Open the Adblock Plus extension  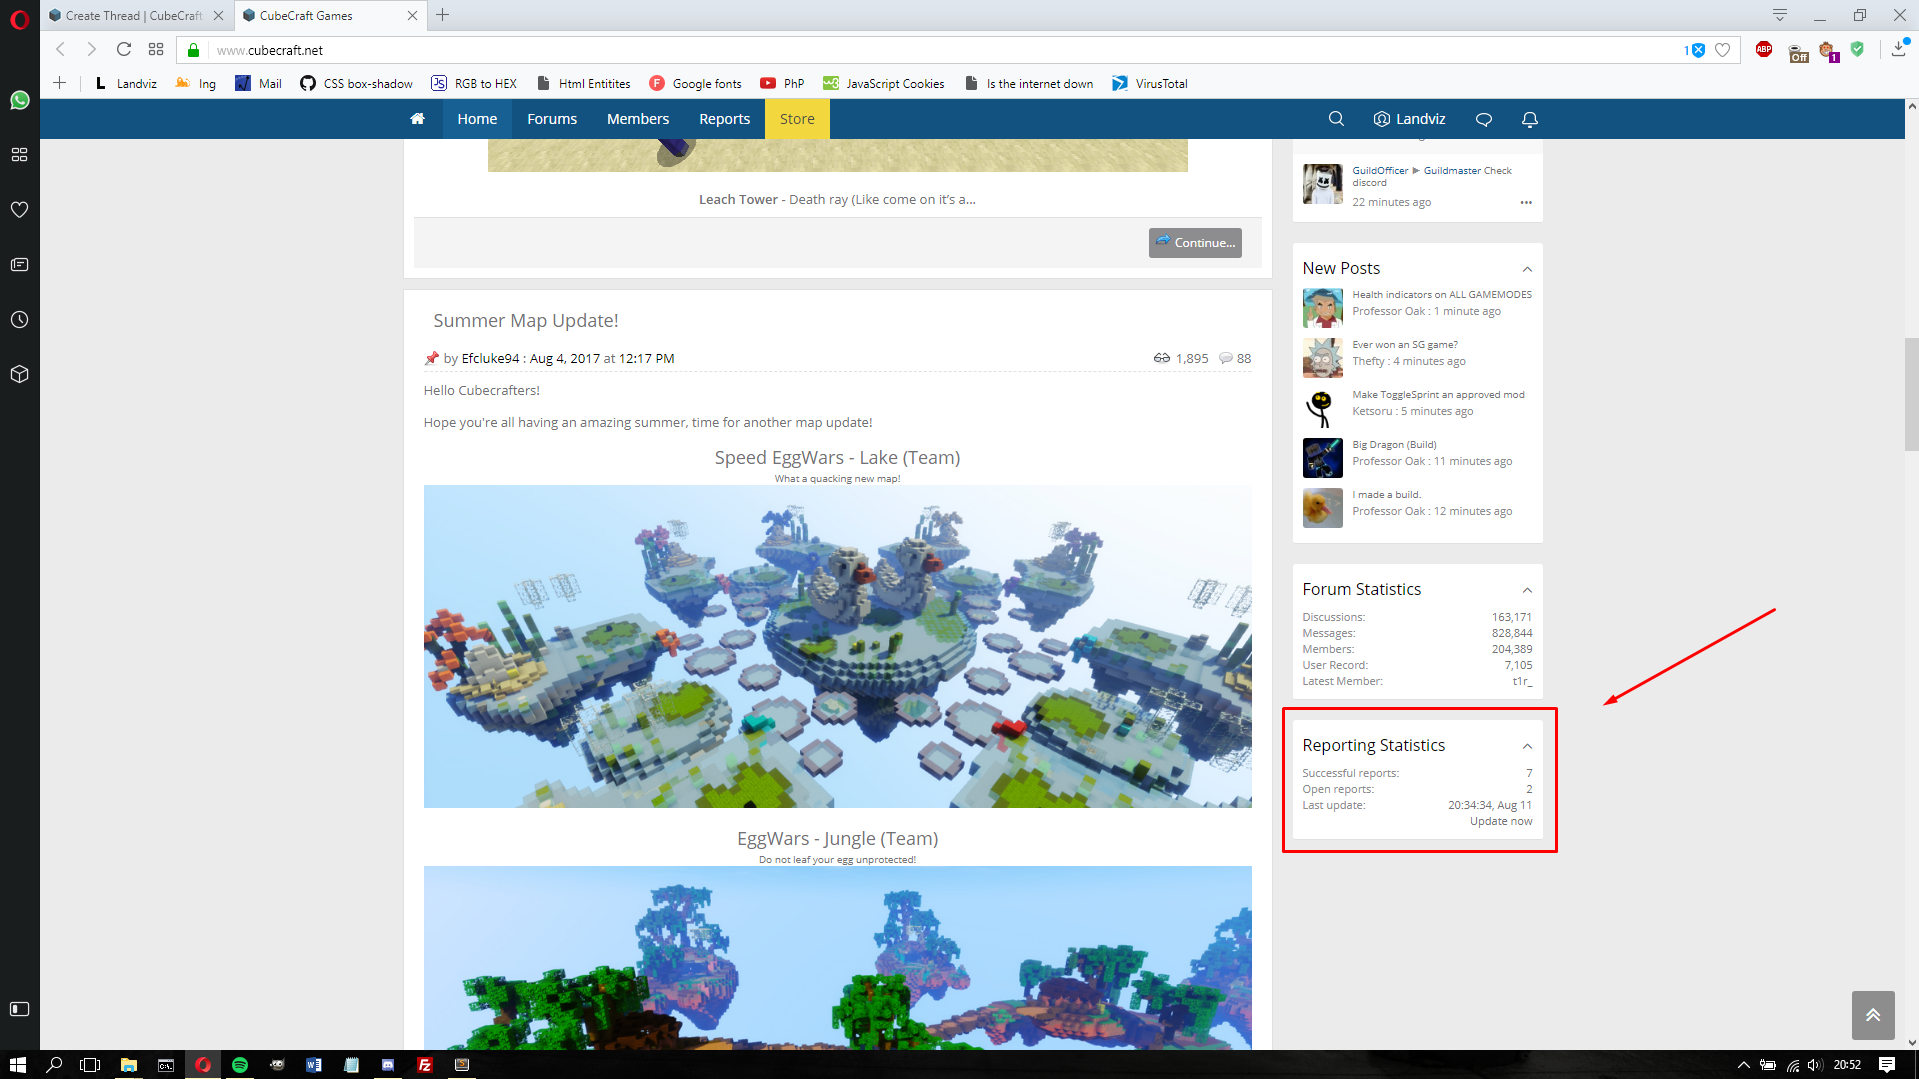tap(1764, 49)
